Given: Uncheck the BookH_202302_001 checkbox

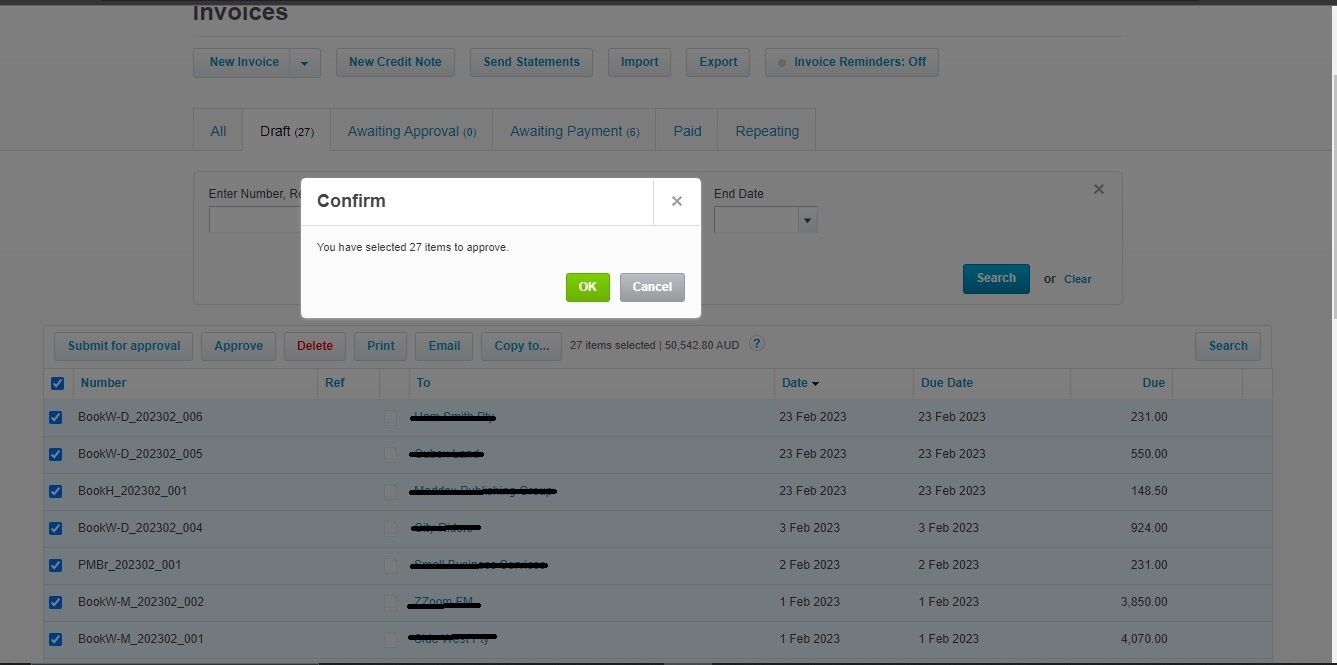Looking at the screenshot, I should point(56,492).
